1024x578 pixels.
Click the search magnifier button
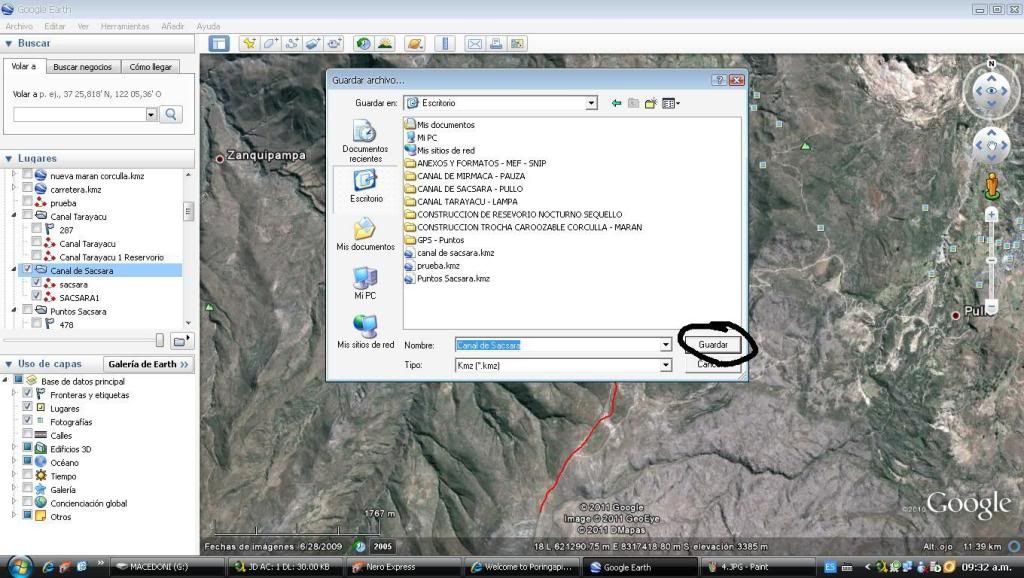pos(170,114)
